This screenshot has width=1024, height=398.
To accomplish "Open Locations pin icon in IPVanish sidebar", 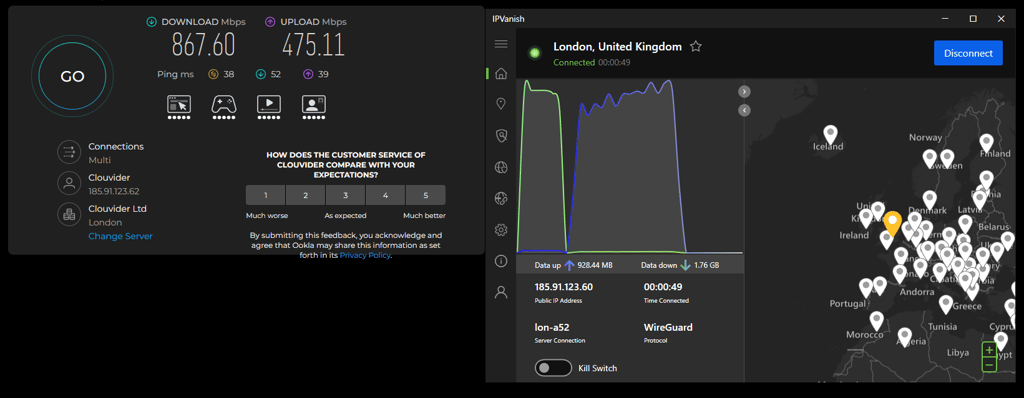I will [501, 103].
